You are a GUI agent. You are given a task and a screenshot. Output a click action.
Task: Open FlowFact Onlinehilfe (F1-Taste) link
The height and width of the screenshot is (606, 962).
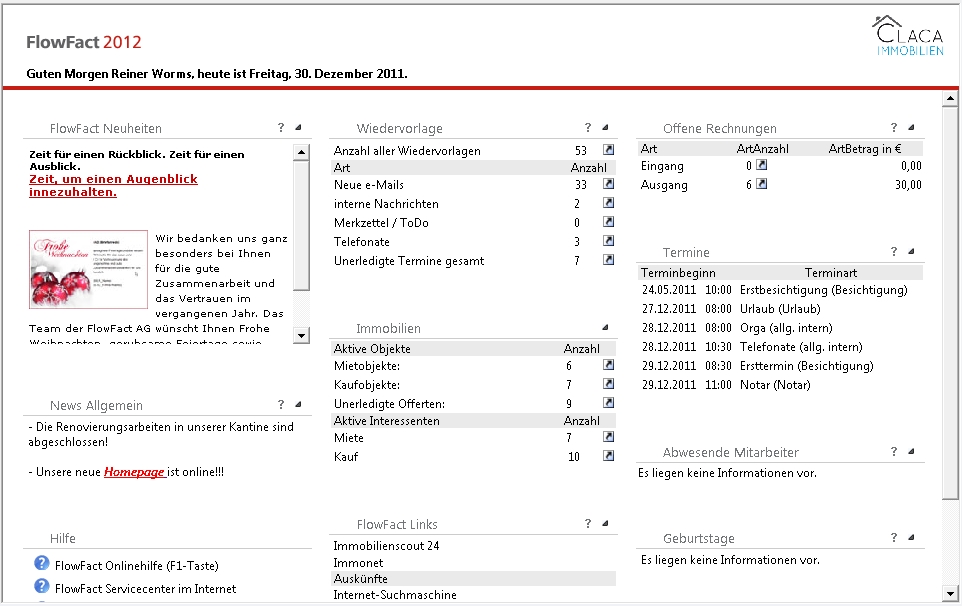coord(136,566)
